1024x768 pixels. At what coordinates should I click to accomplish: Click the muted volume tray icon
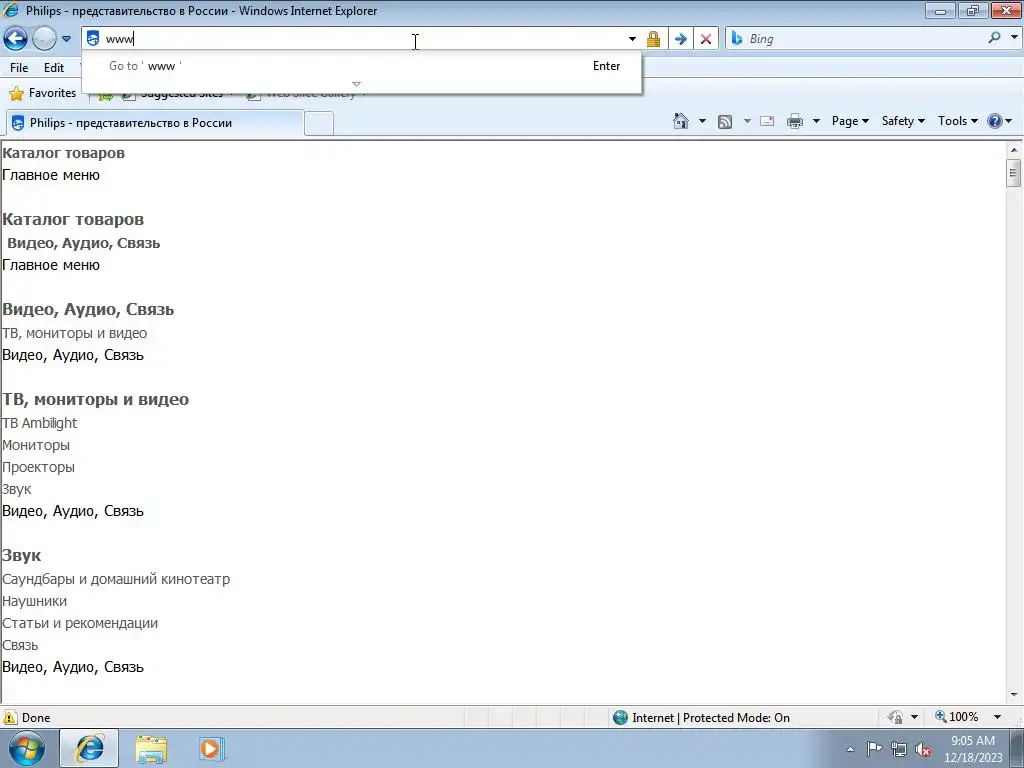(923, 750)
